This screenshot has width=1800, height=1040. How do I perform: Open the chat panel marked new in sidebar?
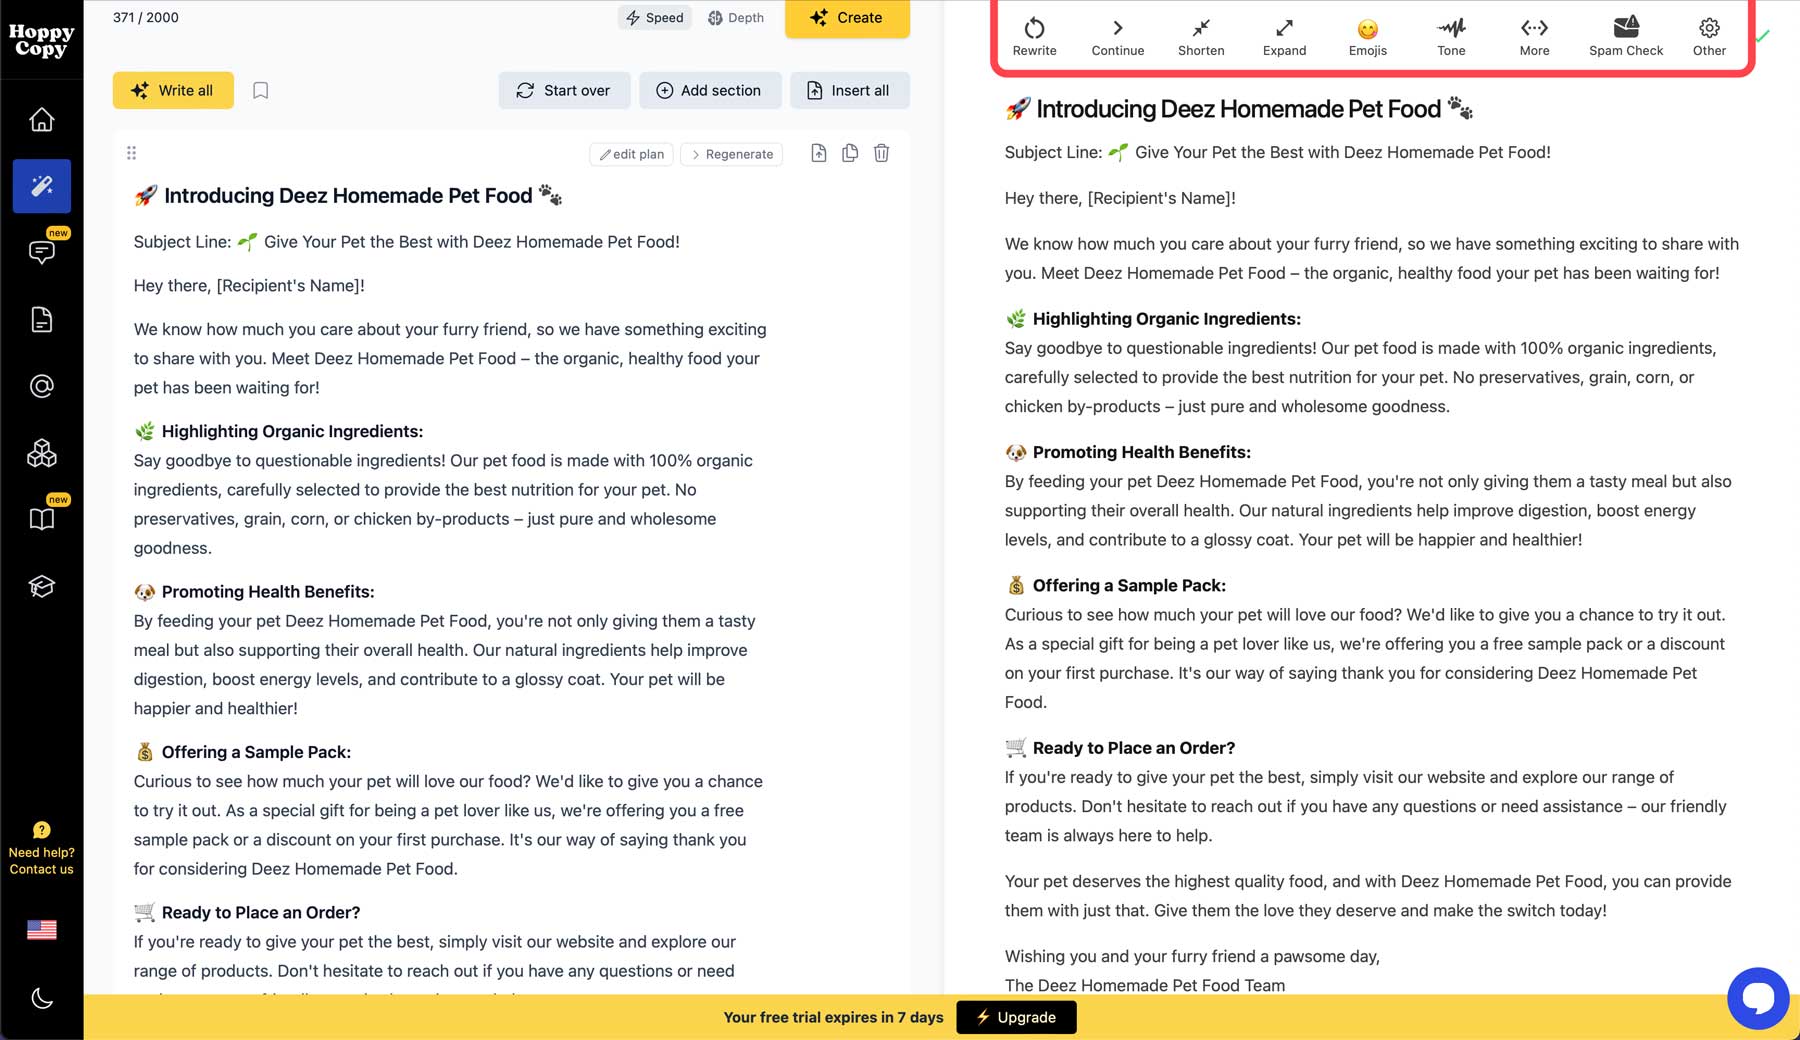[41, 252]
